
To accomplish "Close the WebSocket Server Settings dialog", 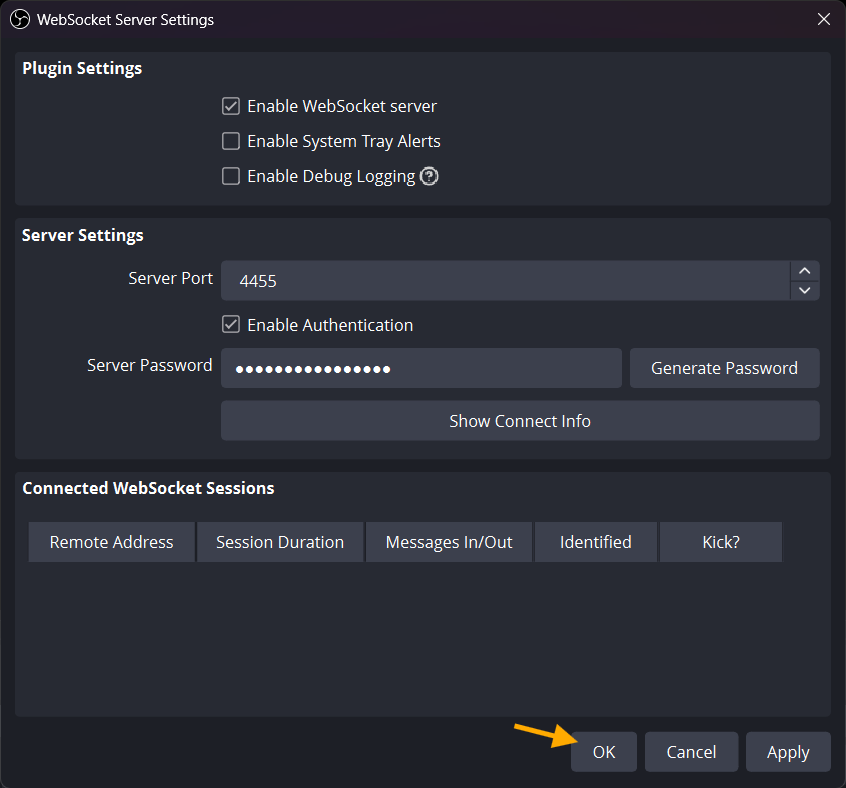I will pyautogui.click(x=823, y=19).
